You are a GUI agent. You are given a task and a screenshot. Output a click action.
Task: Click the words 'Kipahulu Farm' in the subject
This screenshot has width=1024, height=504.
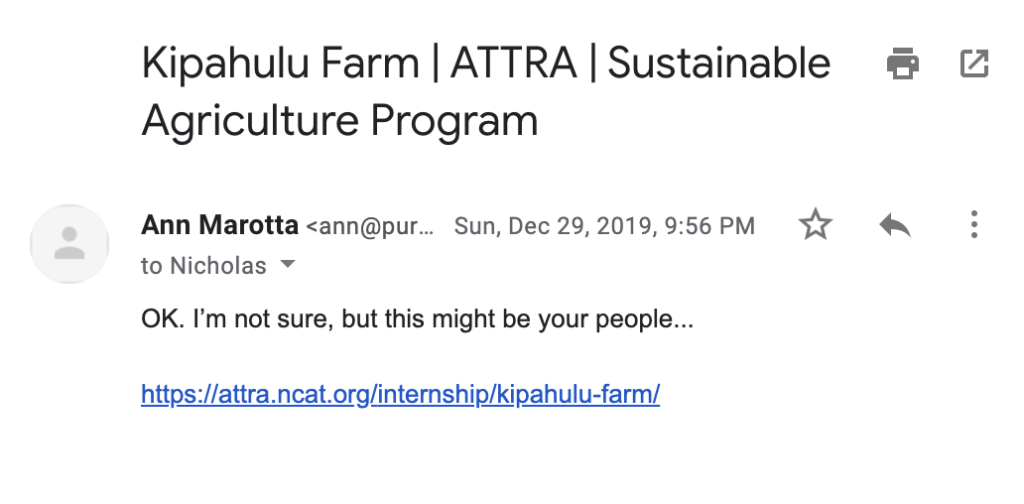280,63
